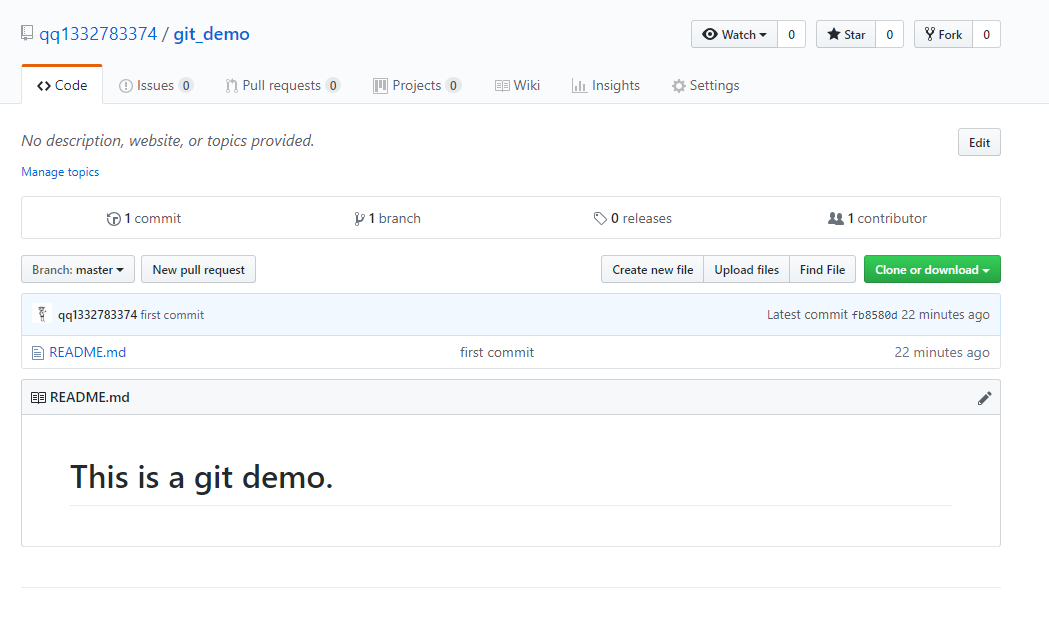This screenshot has height=619, width=1049.
Task: View the Insights tab
Action: tap(606, 86)
